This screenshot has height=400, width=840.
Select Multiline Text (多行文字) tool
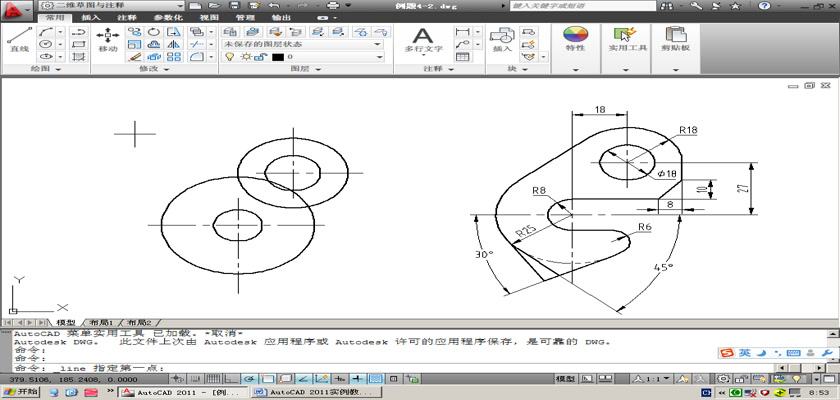coord(423,40)
